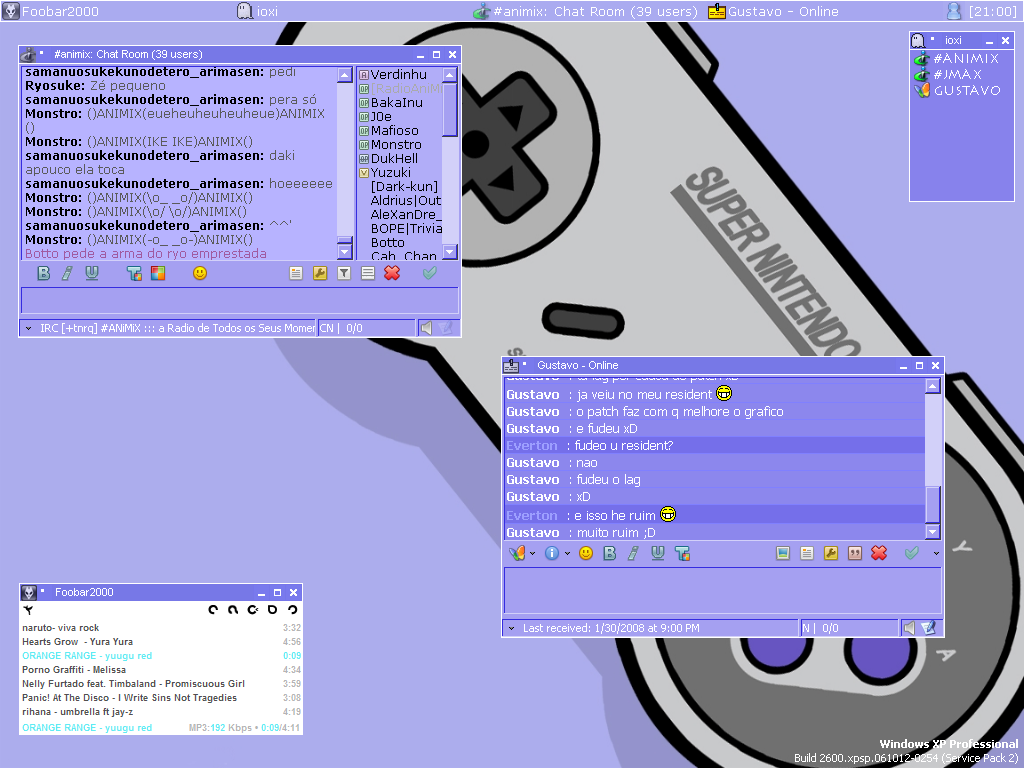Toggle italic formatting in Gustavo chat window

point(632,553)
